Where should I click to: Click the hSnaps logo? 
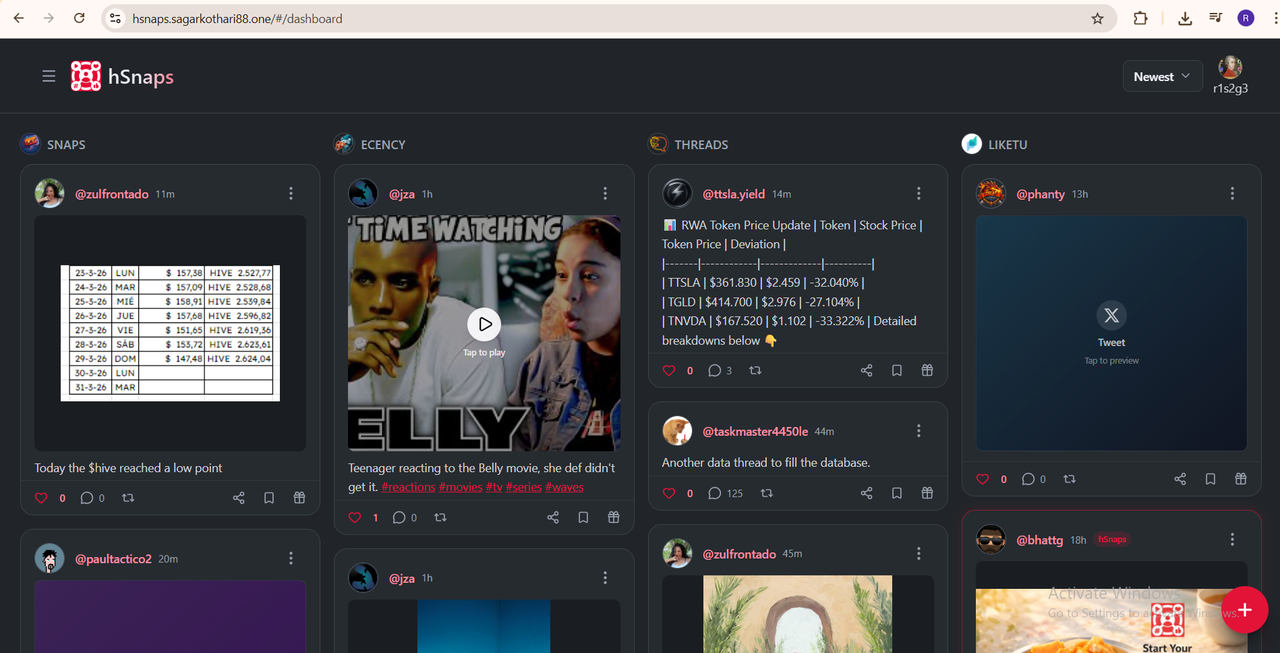(x=122, y=76)
